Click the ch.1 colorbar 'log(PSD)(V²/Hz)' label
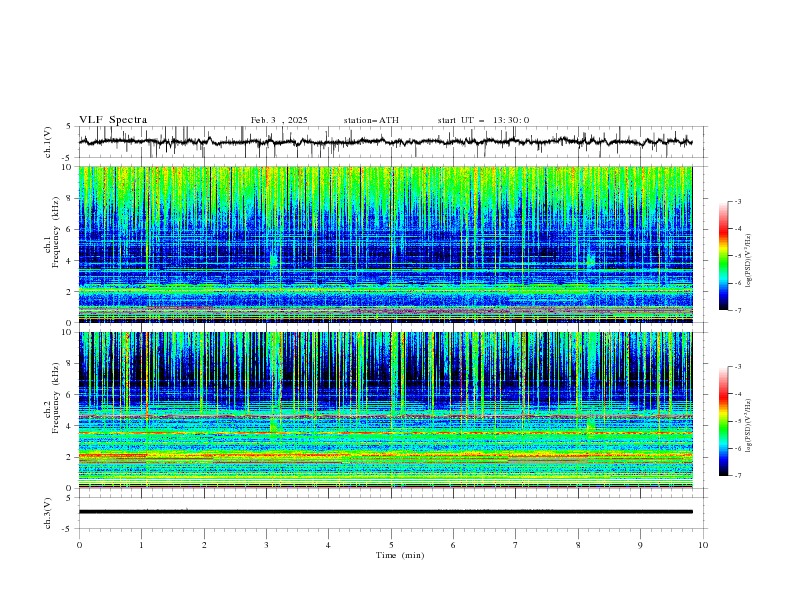This screenshot has width=792, height=612. tap(748, 261)
